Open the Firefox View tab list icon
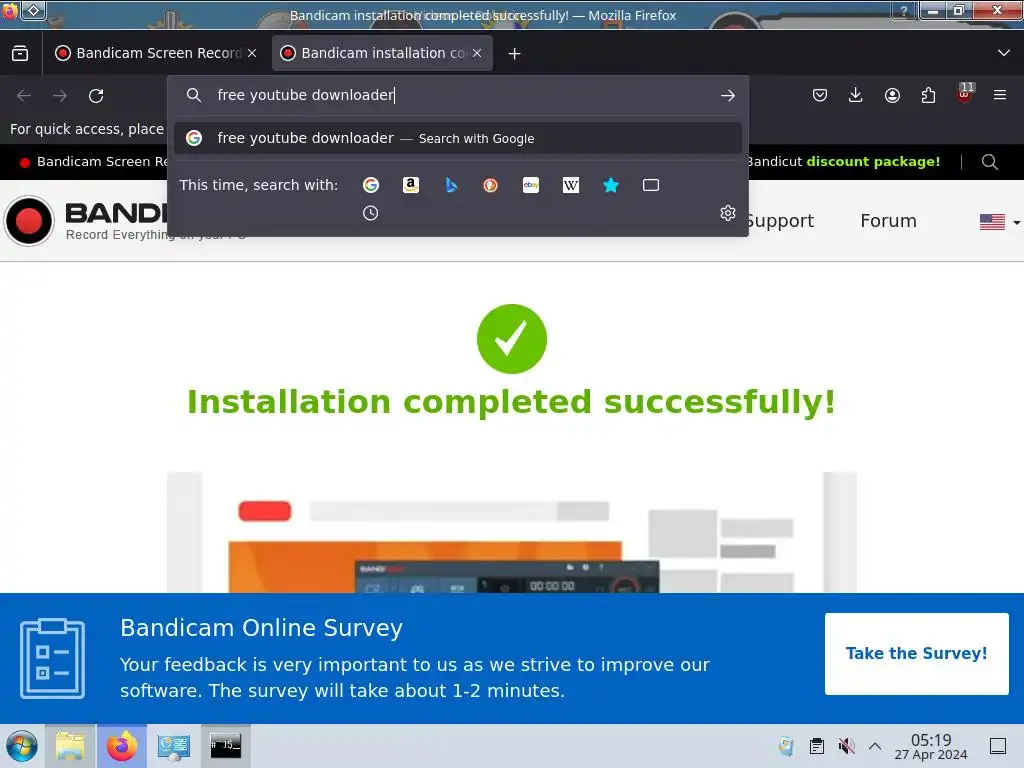This screenshot has height=768, width=1024. (x=20, y=53)
